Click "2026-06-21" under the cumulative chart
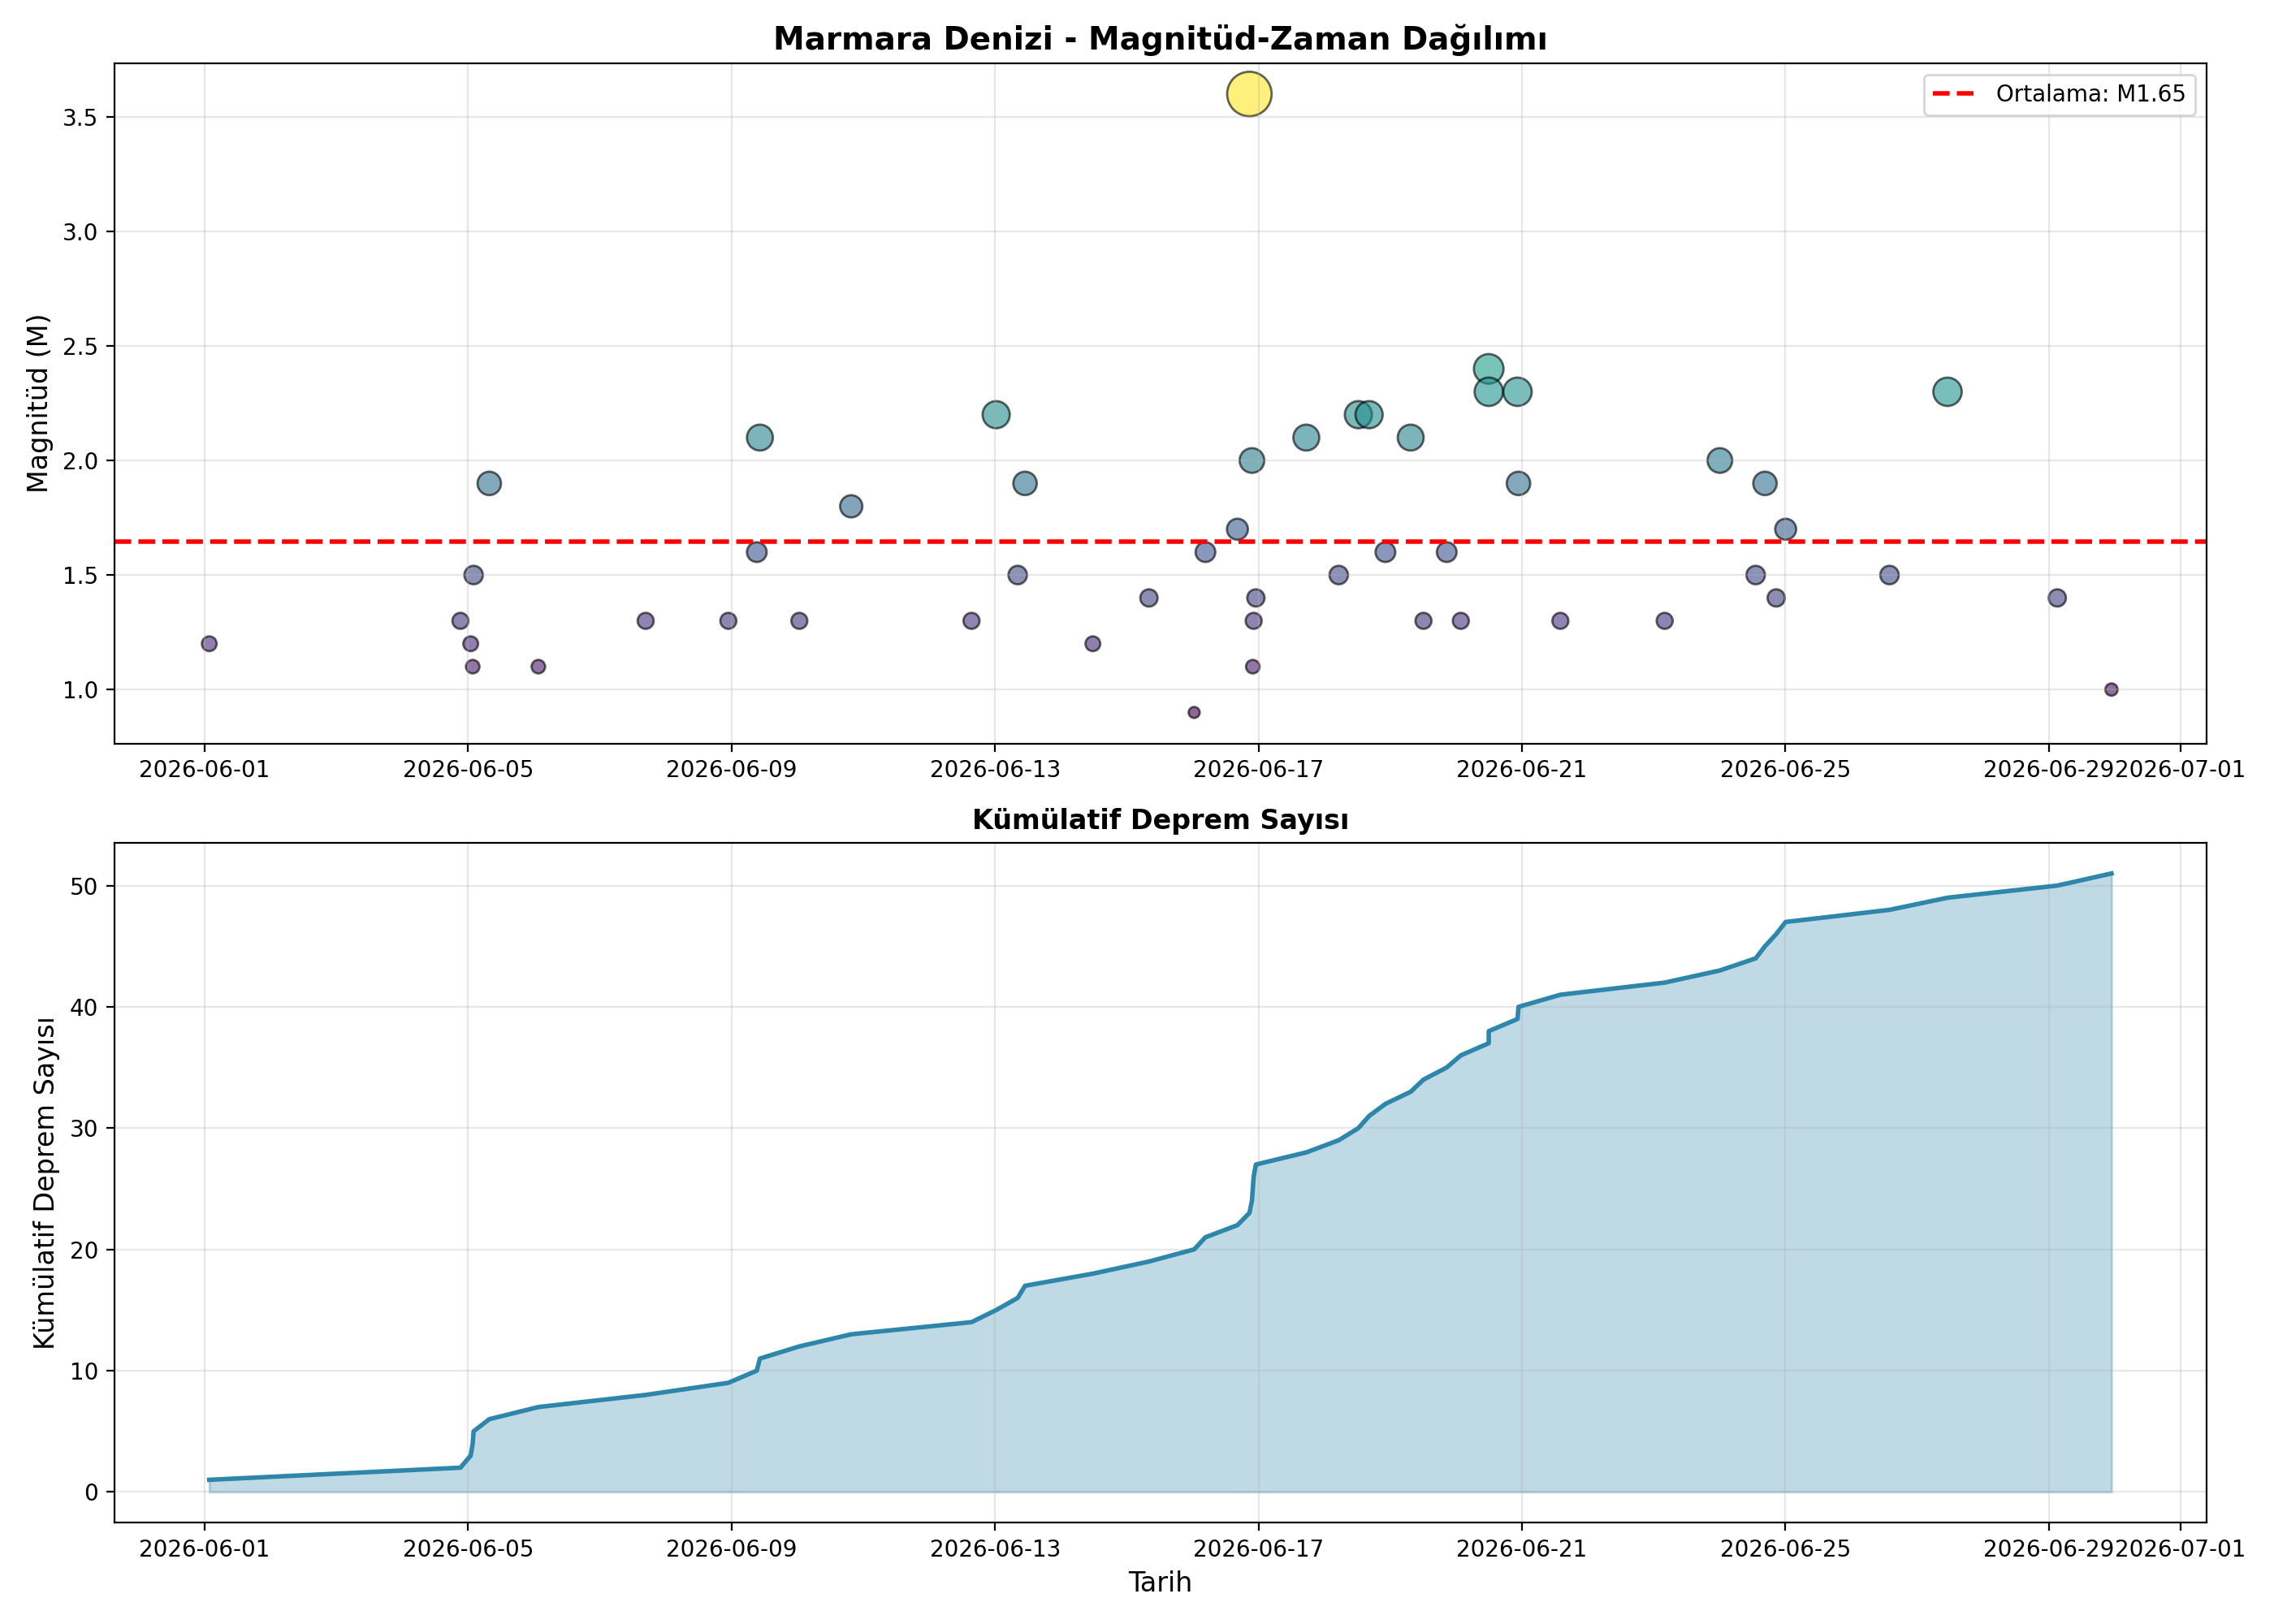This screenshot has height=1624, width=2274. [1521, 1549]
